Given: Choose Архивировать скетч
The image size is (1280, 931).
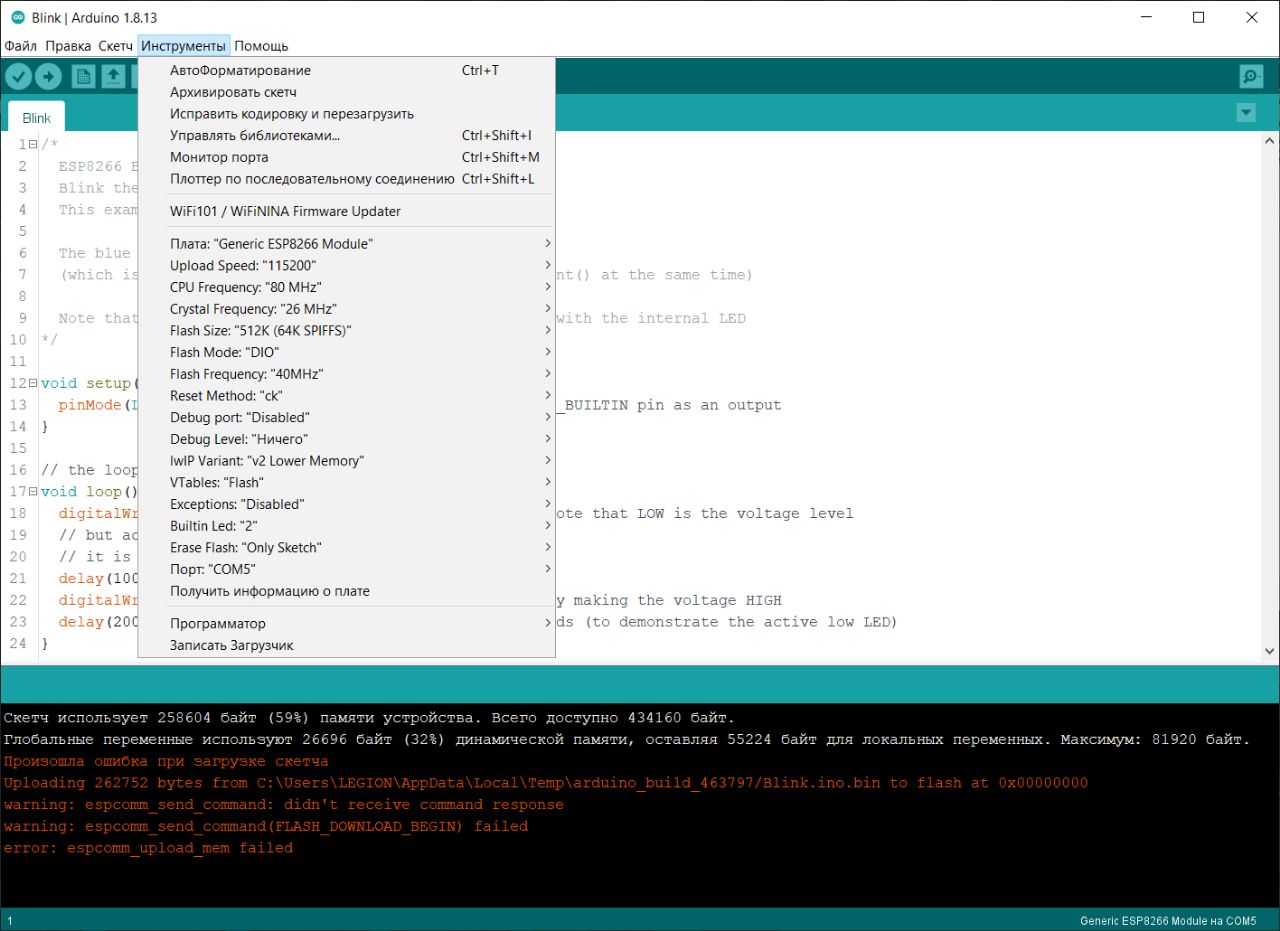Looking at the screenshot, I should click(346, 92).
